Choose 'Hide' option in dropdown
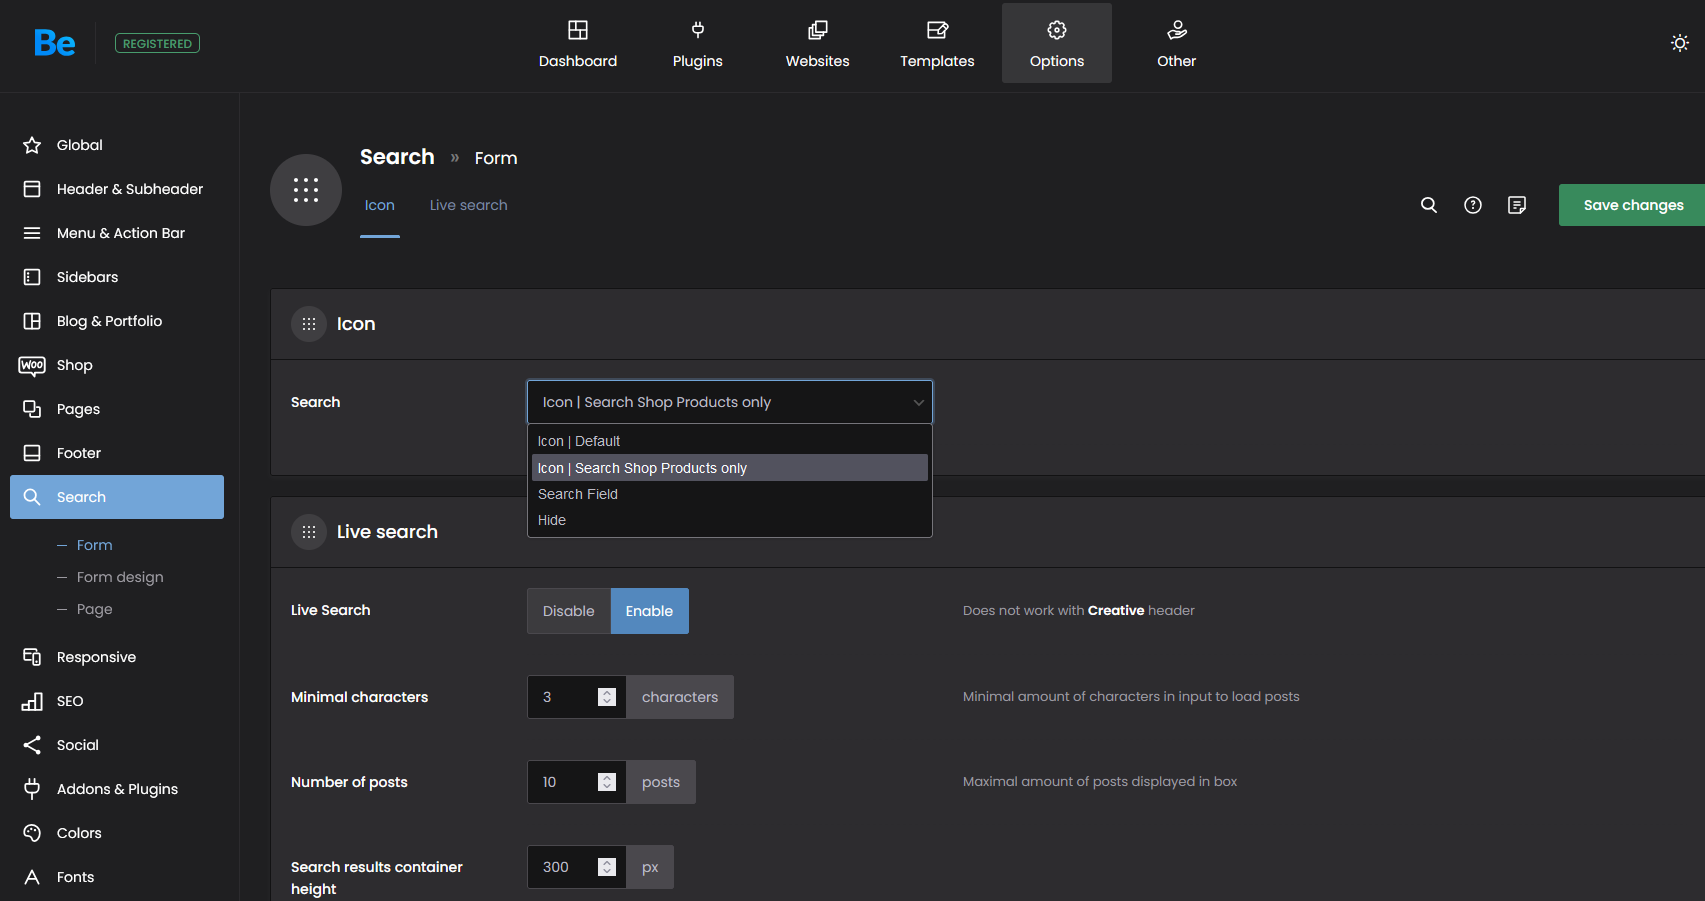This screenshot has height=901, width=1705. 730,520
